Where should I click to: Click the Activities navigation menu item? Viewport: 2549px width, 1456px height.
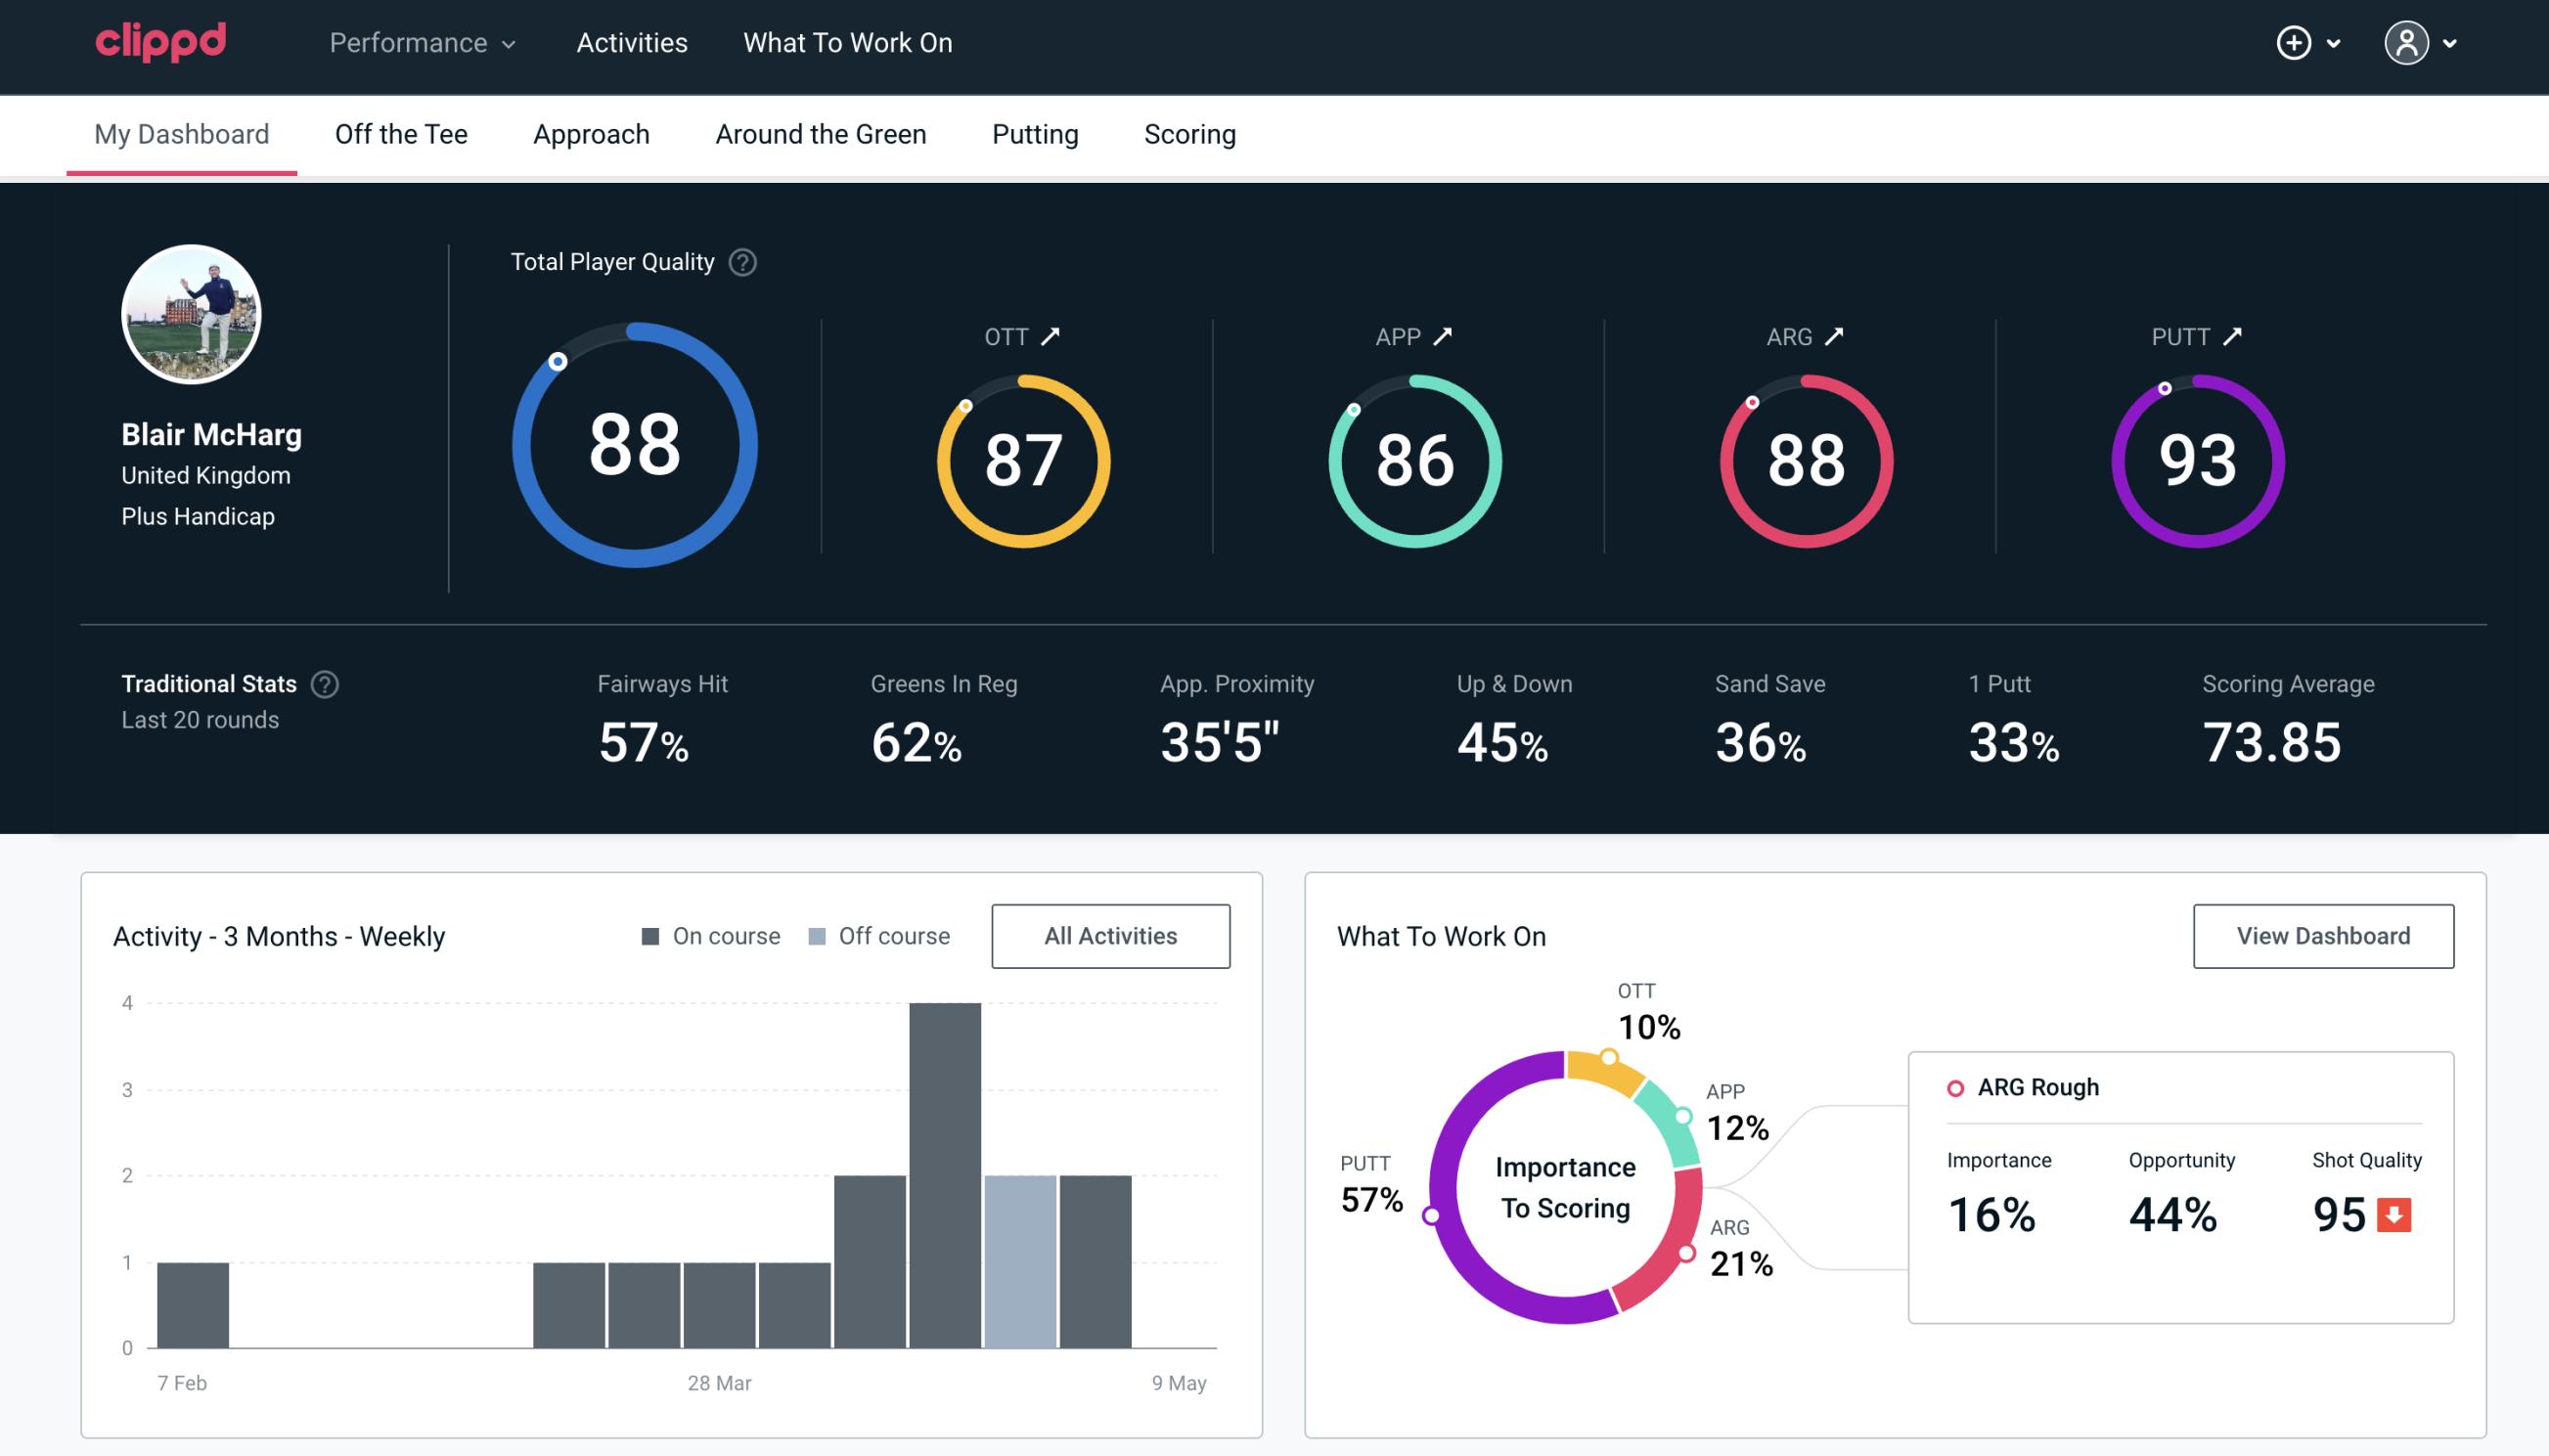(632, 44)
